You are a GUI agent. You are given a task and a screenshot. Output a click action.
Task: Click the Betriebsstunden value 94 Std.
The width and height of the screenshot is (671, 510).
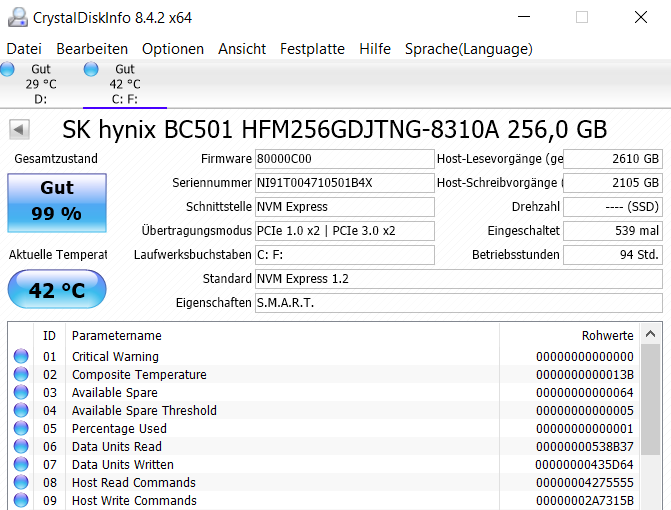(x=613, y=255)
